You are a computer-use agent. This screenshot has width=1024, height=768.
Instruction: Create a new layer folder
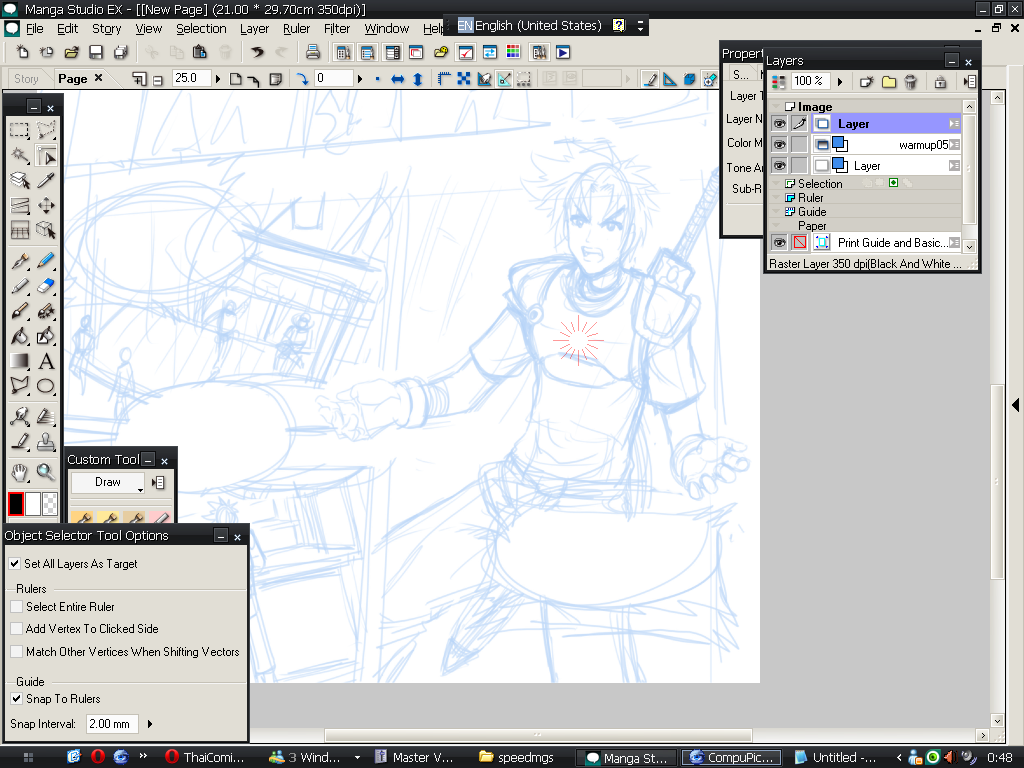(x=889, y=82)
